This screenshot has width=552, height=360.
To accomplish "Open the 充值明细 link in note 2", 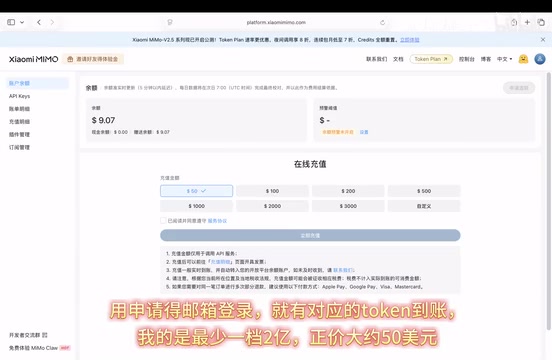I will 220,262.
